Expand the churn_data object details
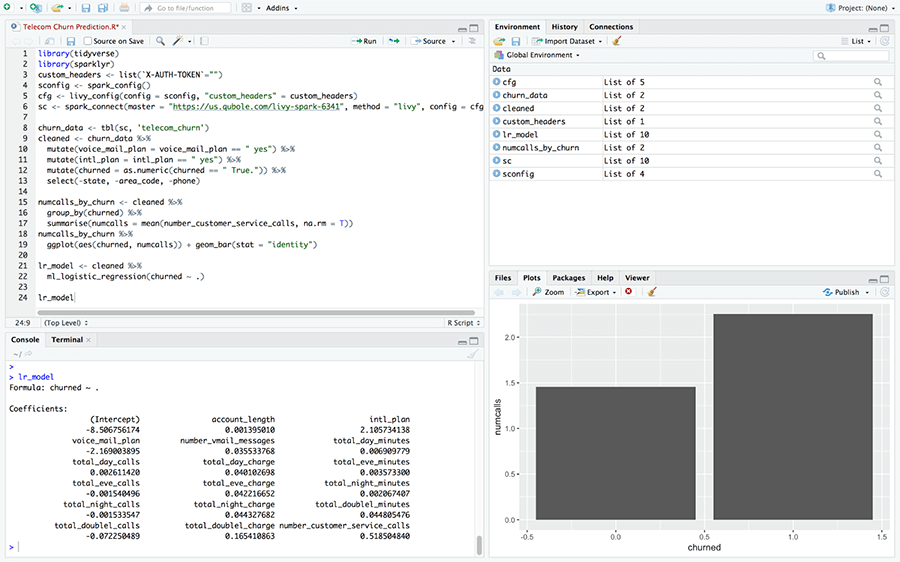 tap(496, 95)
